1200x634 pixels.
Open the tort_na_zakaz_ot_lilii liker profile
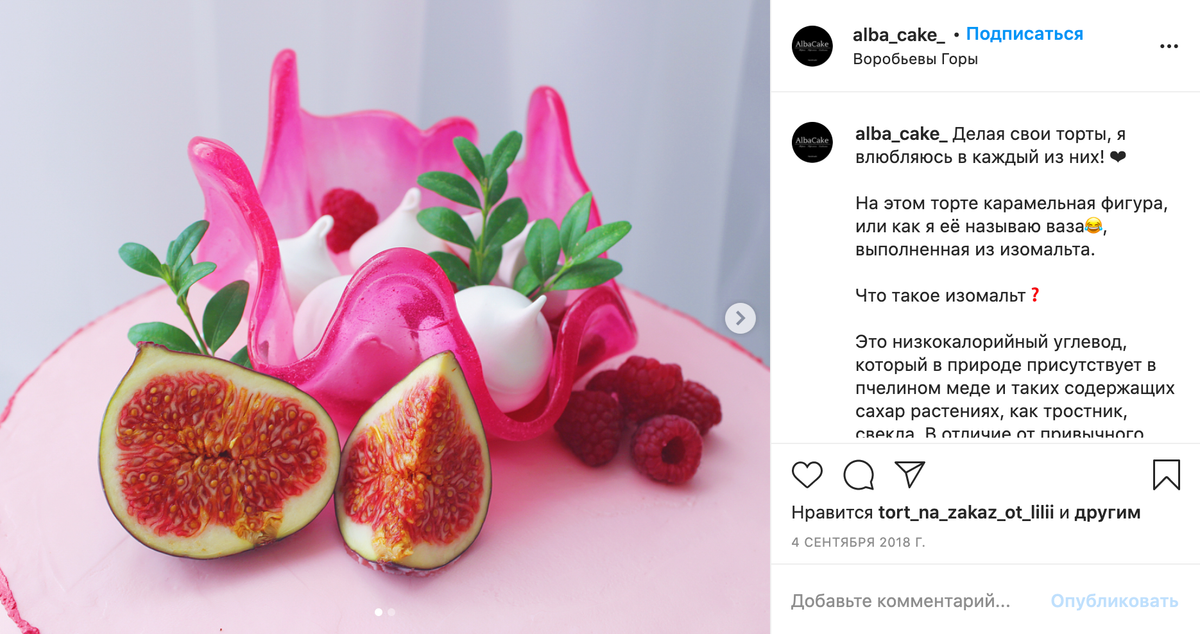click(x=966, y=513)
